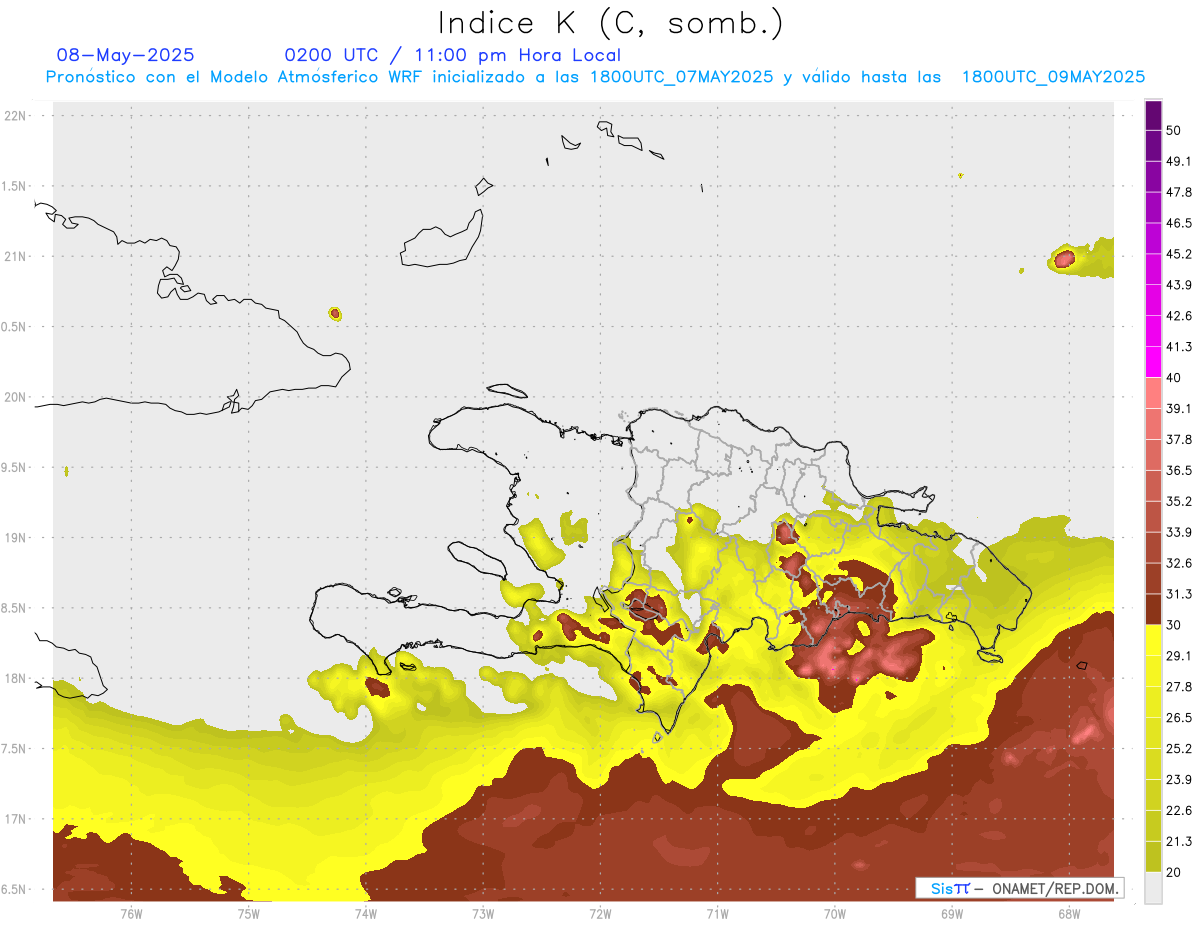1200x927 pixels.
Task: Click the '20' colorbar value
Action: (x=1174, y=873)
